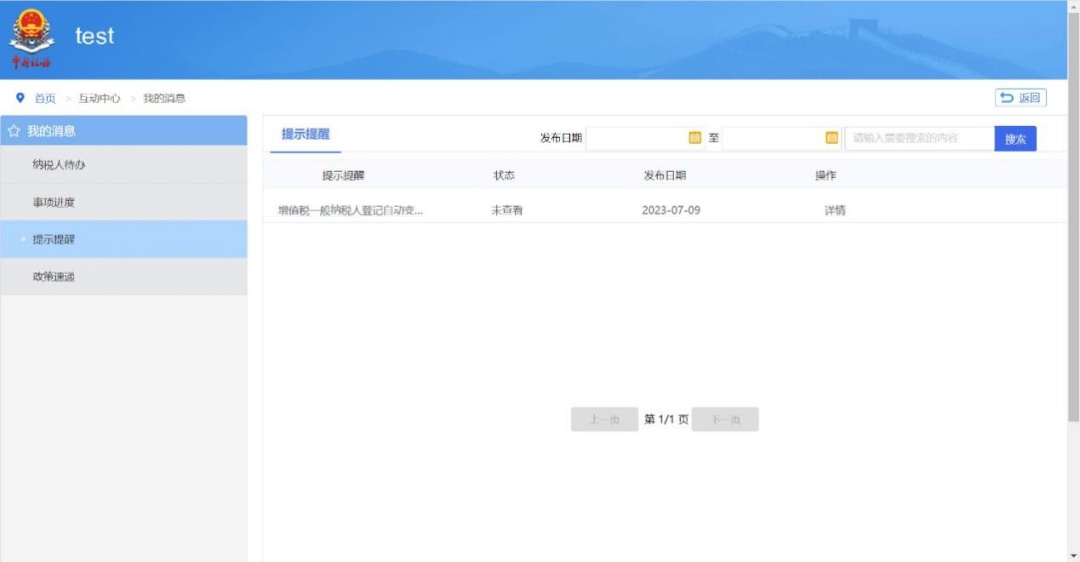The width and height of the screenshot is (1080, 562).
Task: Click the 发布日期 start date field
Action: tap(636, 138)
